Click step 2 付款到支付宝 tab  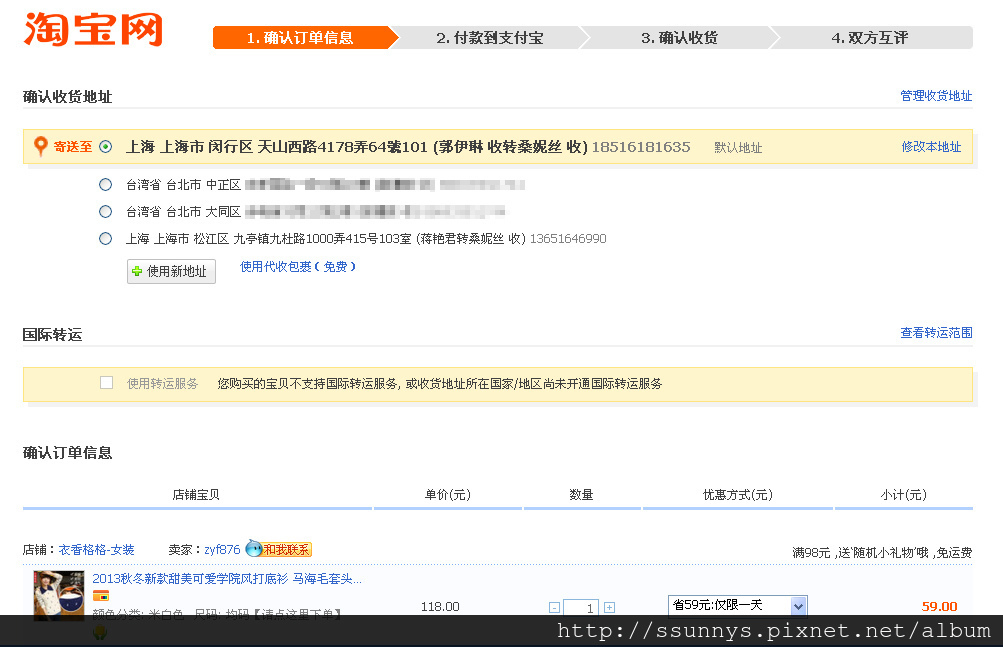coord(489,38)
